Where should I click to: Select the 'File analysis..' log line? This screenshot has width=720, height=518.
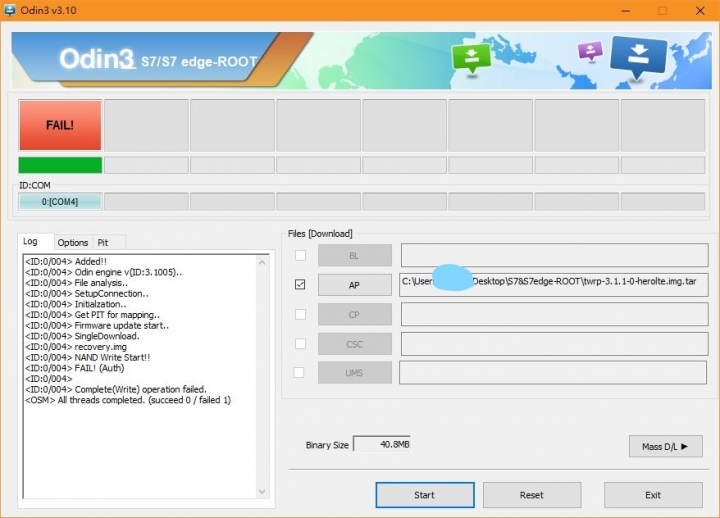(x=76, y=283)
